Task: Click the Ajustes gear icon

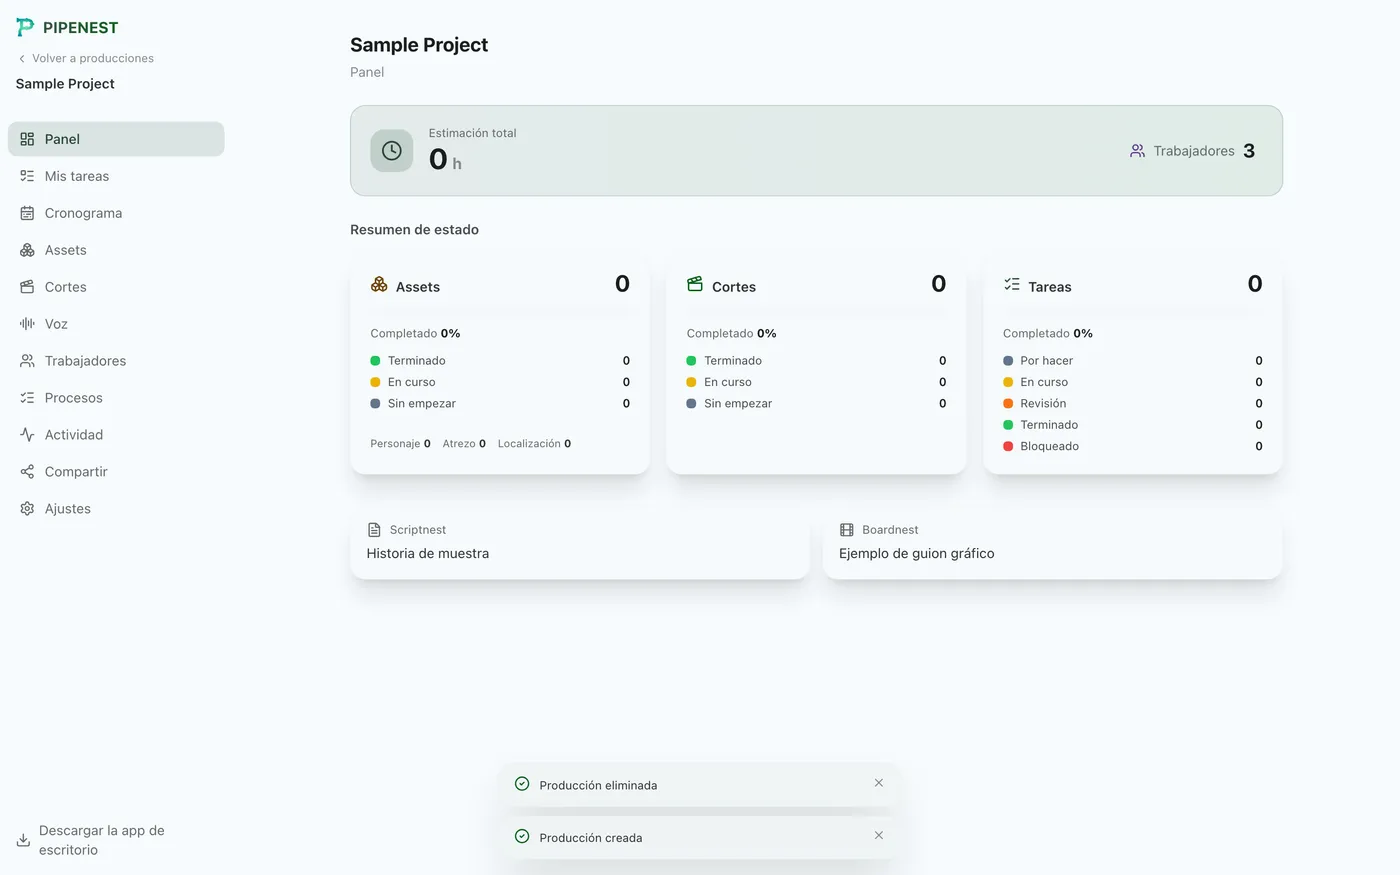Action: (27, 509)
